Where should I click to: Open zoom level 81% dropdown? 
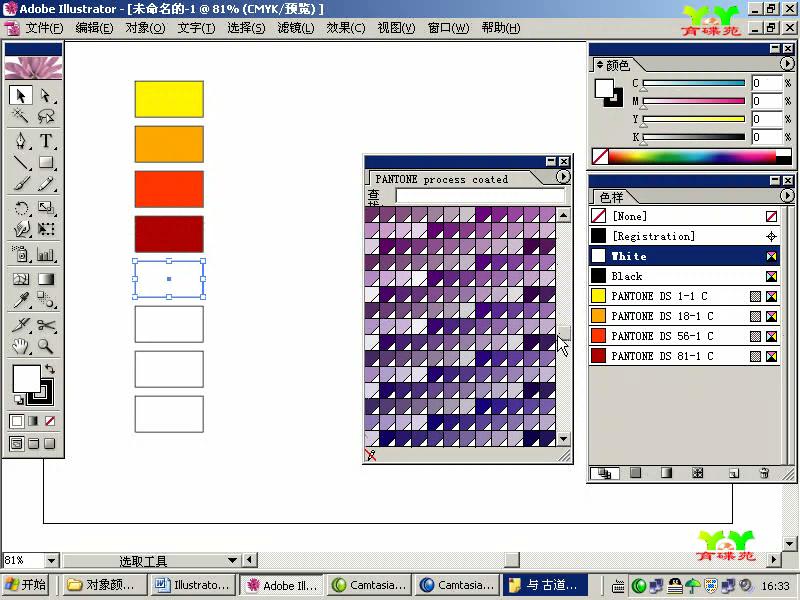(x=52, y=561)
